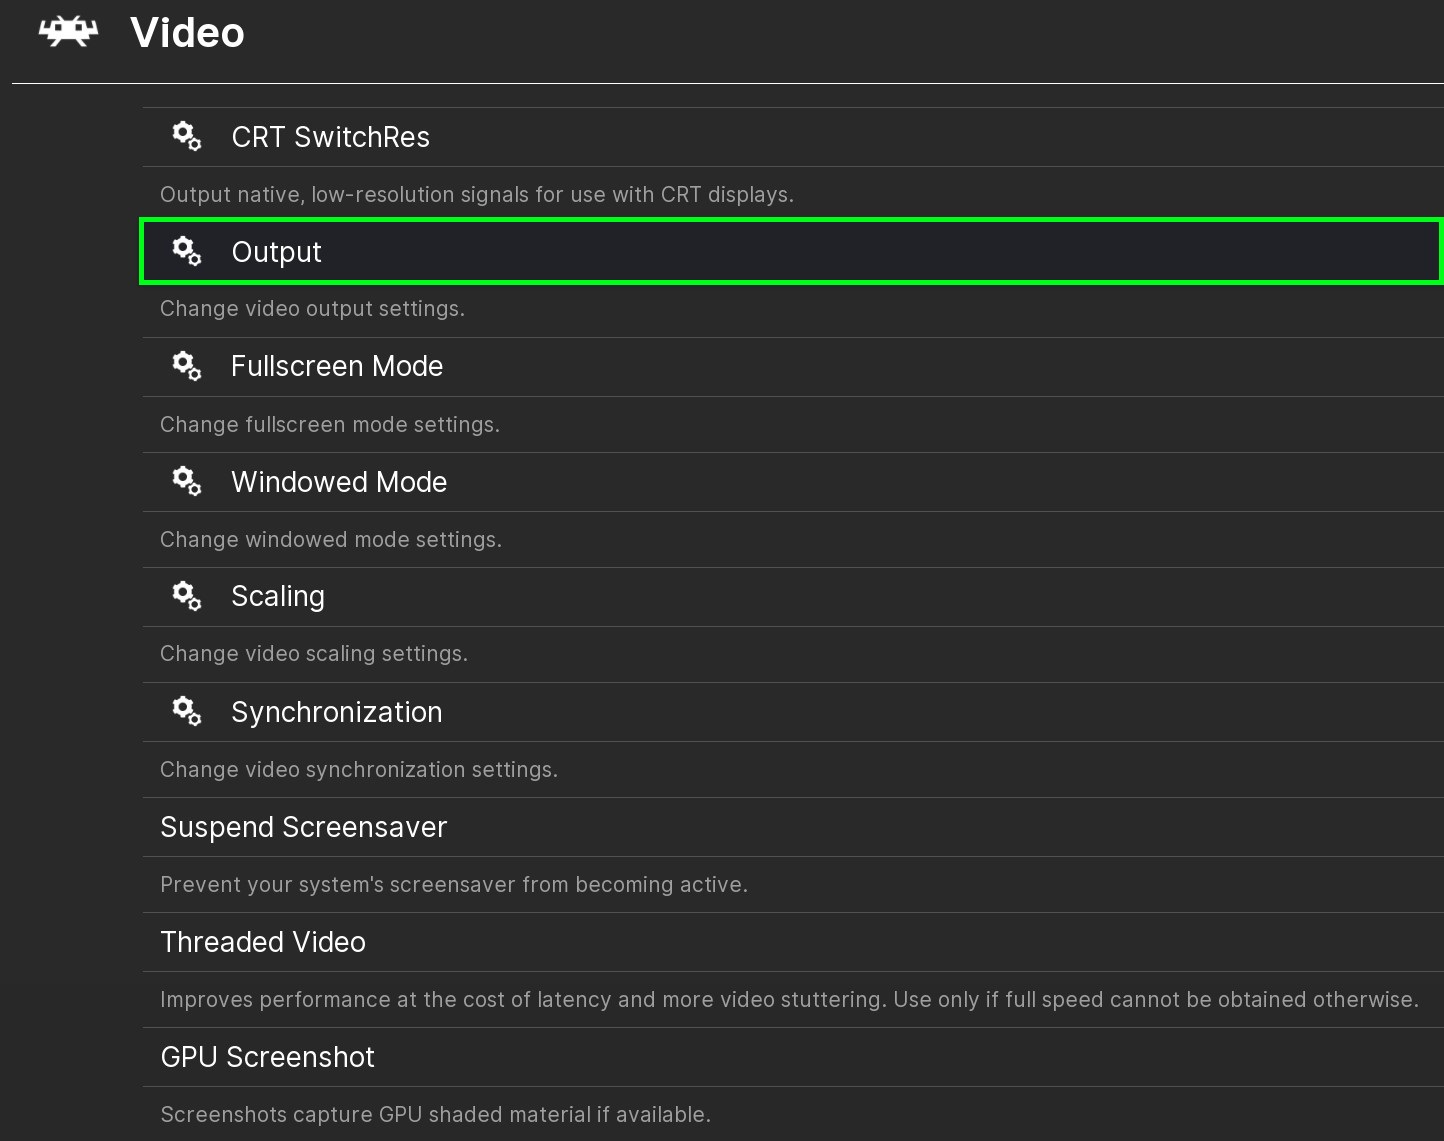Image resolution: width=1444 pixels, height=1141 pixels.
Task: Open the highlighted Output submenu
Action: [x=276, y=252]
